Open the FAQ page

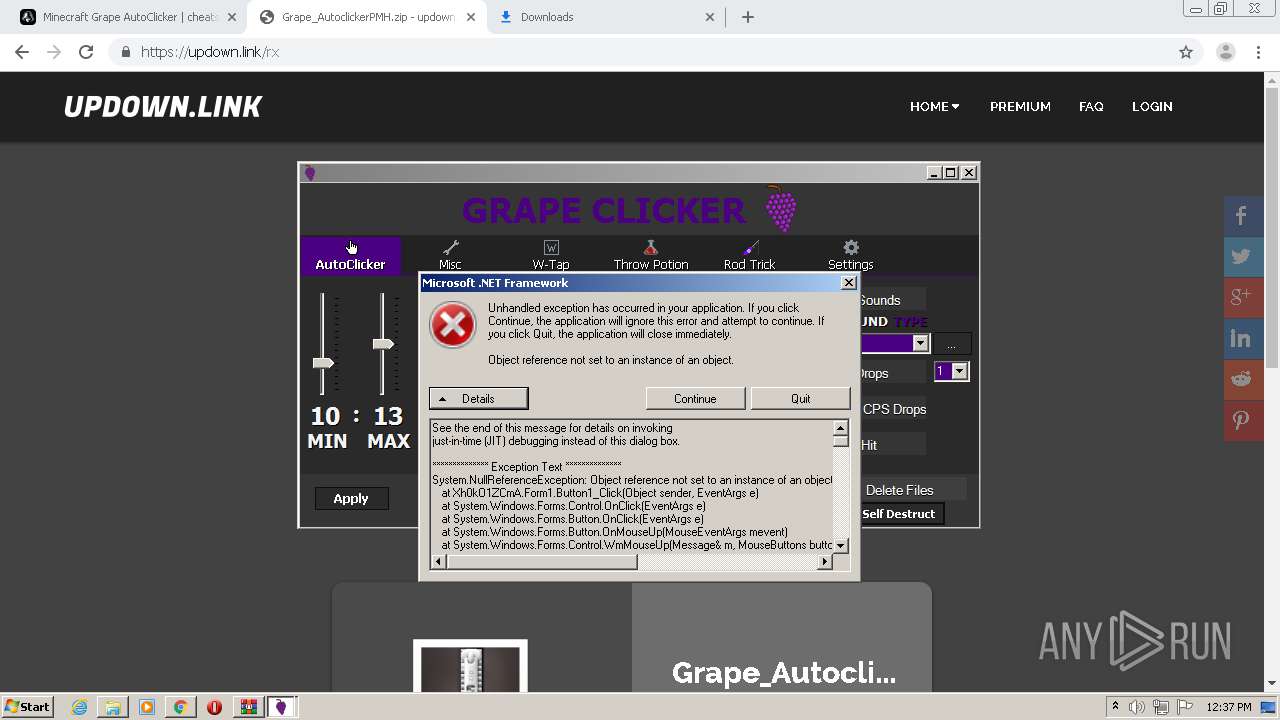pos(1091,106)
